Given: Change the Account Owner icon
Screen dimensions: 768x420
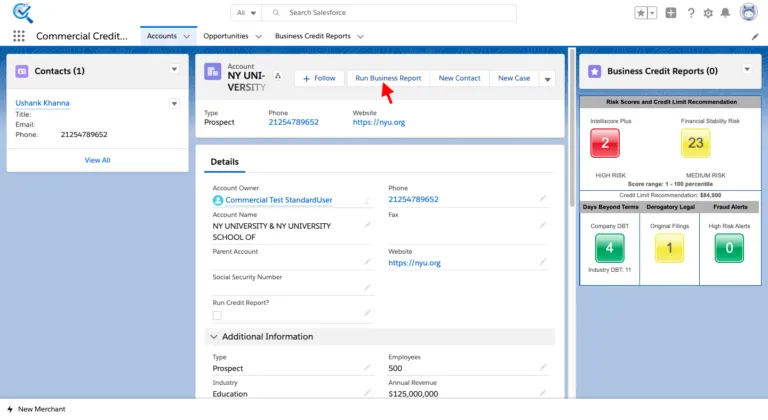Looking at the screenshot, I should (x=367, y=200).
